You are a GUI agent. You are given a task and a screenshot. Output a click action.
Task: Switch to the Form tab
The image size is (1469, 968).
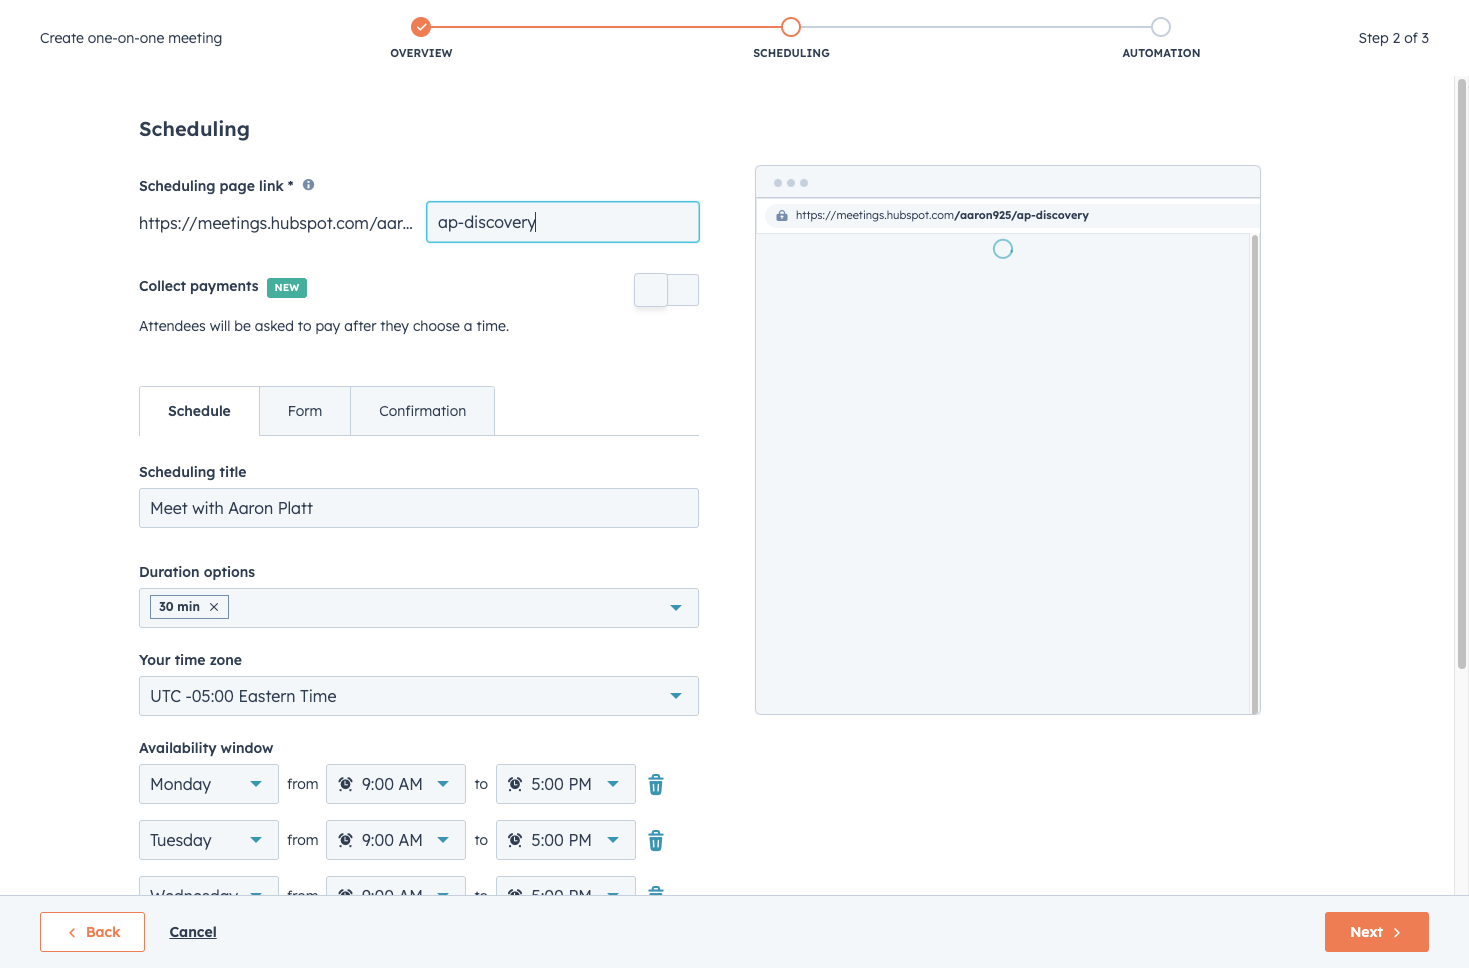click(x=305, y=411)
